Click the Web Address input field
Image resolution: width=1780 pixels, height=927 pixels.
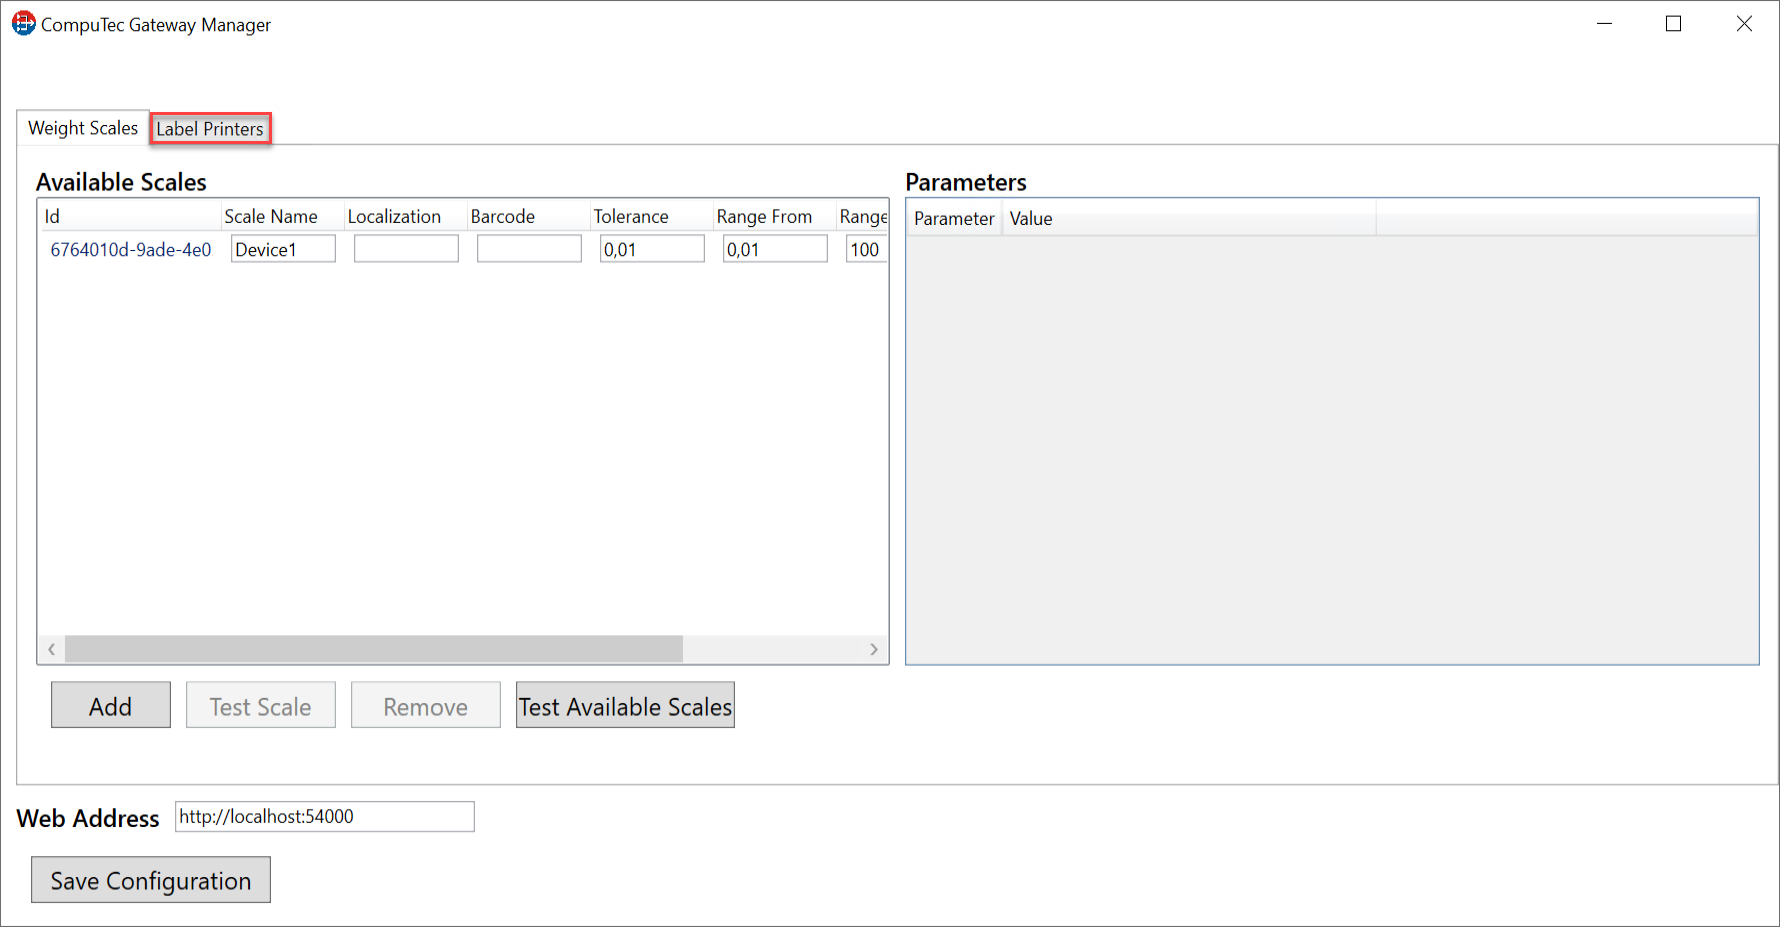click(x=324, y=817)
